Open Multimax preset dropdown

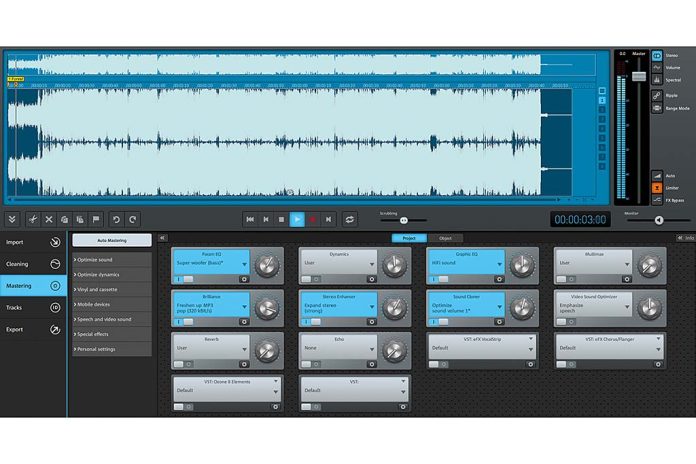click(627, 264)
